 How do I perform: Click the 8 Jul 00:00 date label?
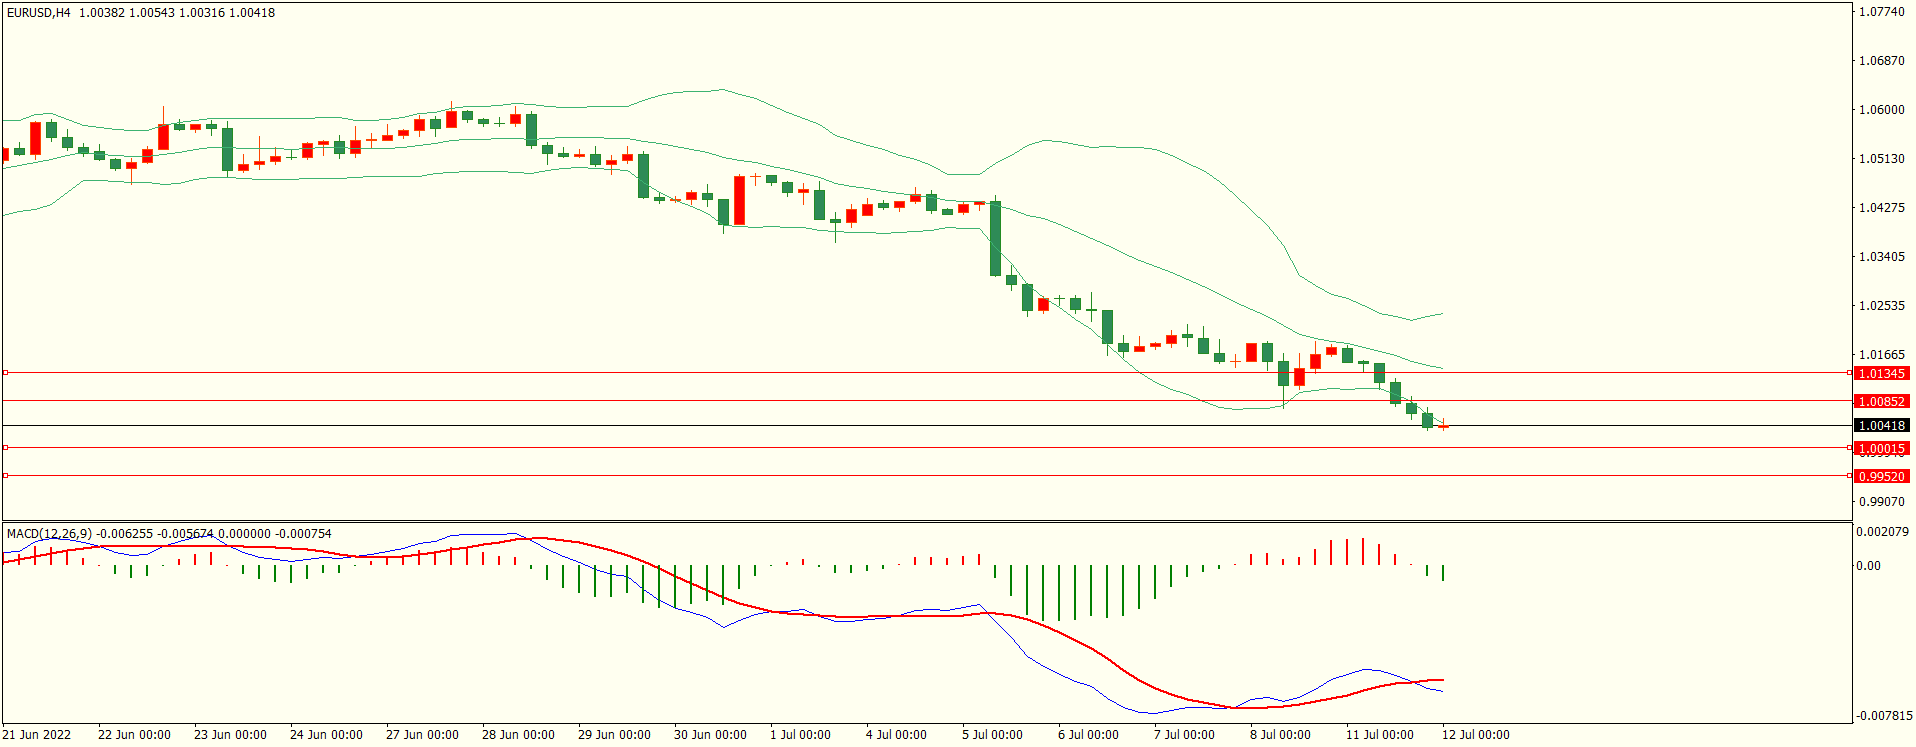1279,735
